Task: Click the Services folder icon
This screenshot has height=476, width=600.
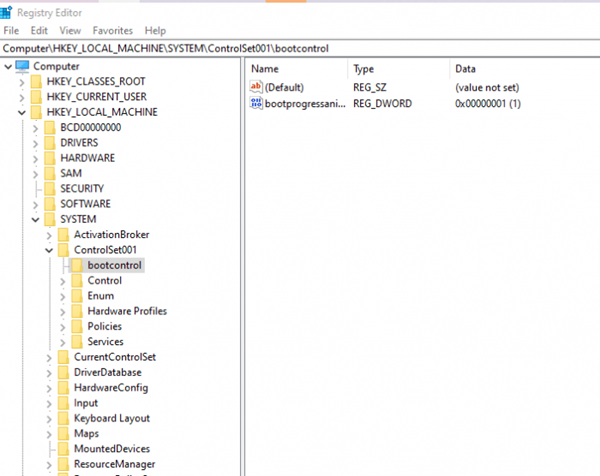Action: [77, 342]
